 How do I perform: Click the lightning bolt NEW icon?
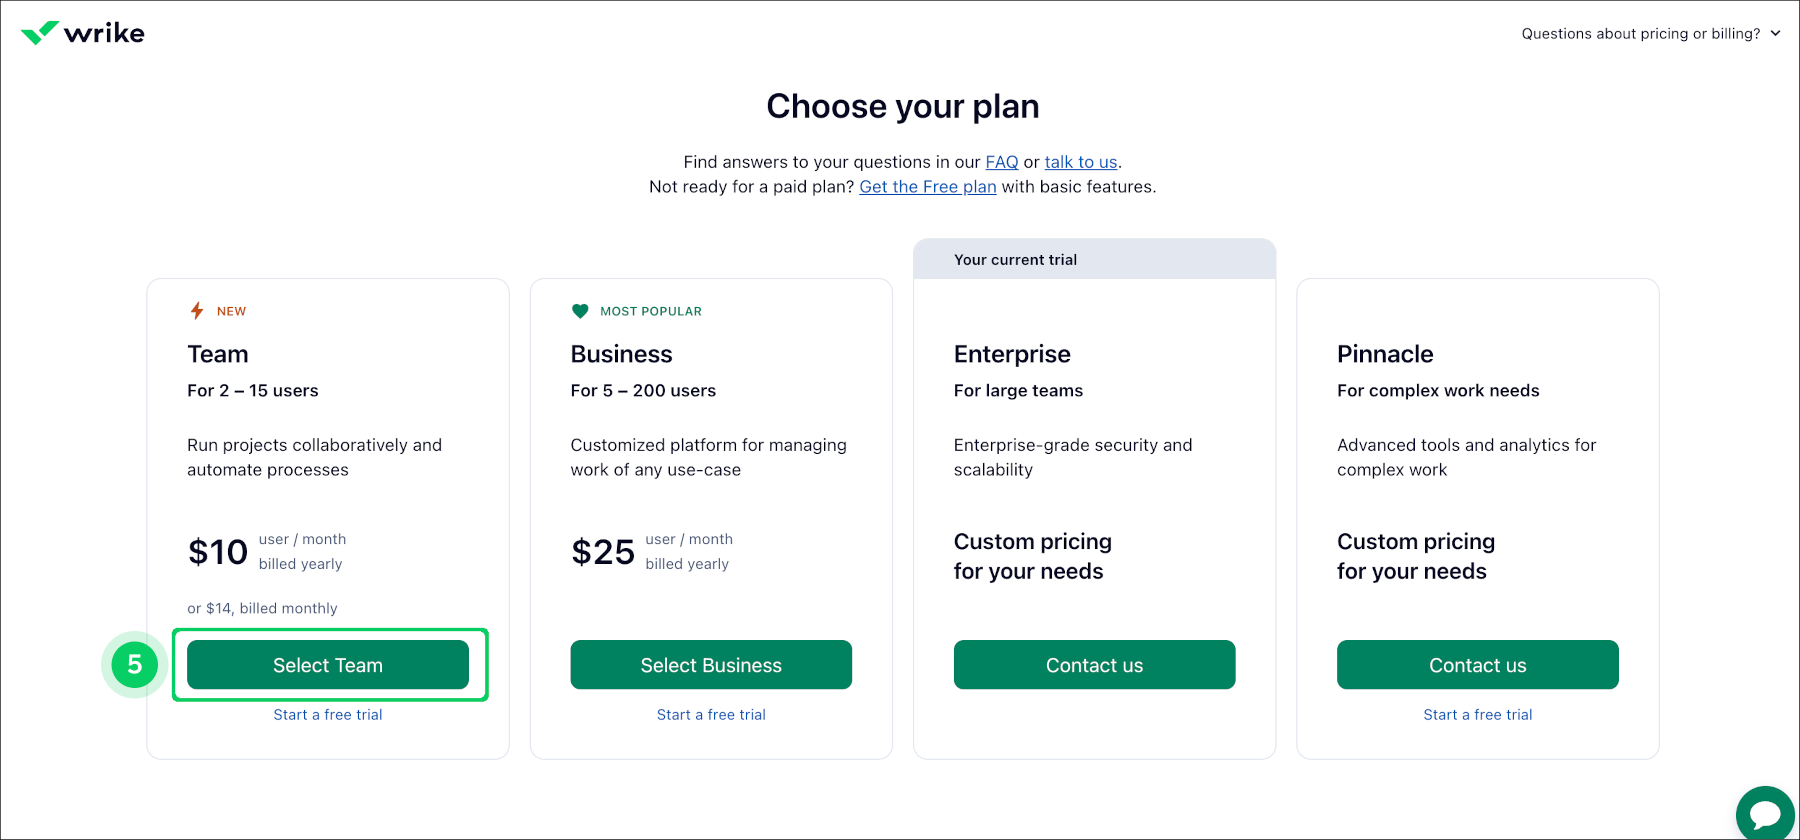click(x=196, y=310)
